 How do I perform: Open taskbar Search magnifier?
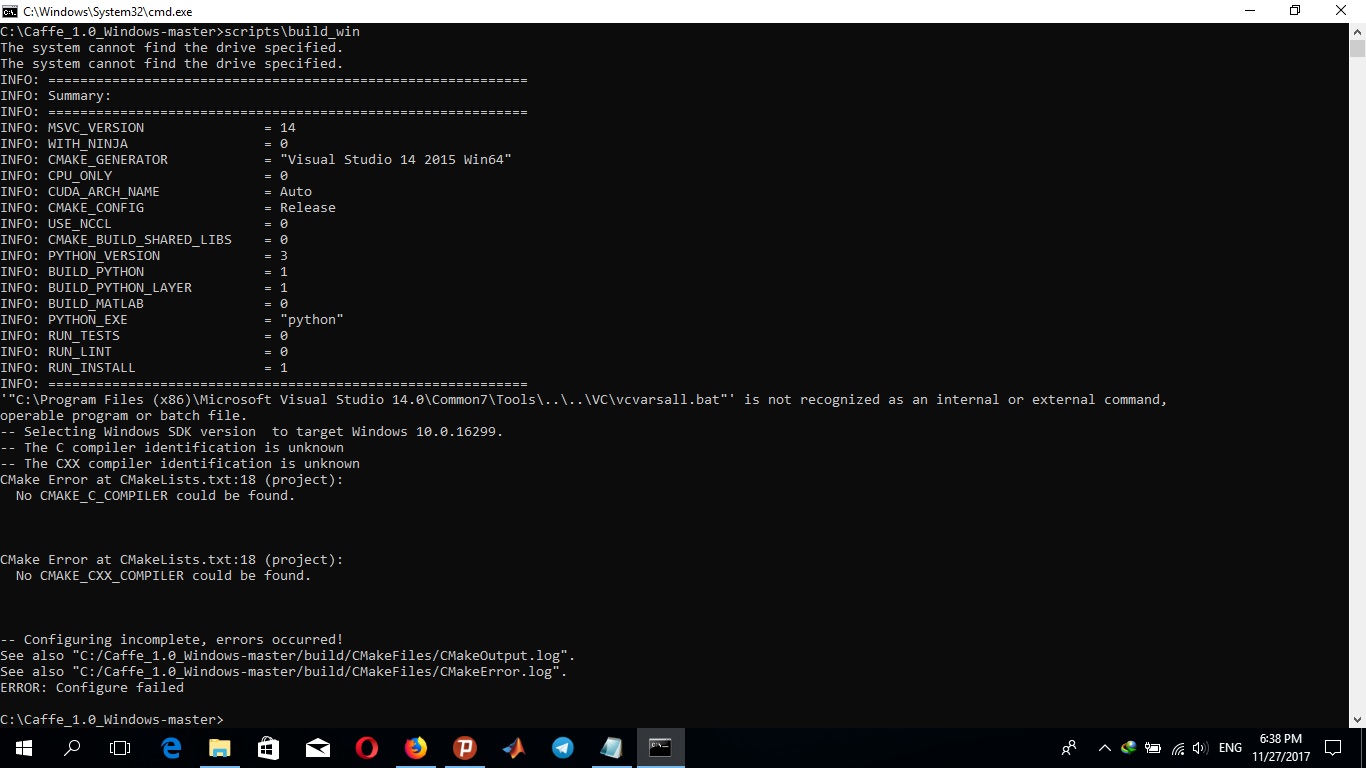click(x=72, y=748)
